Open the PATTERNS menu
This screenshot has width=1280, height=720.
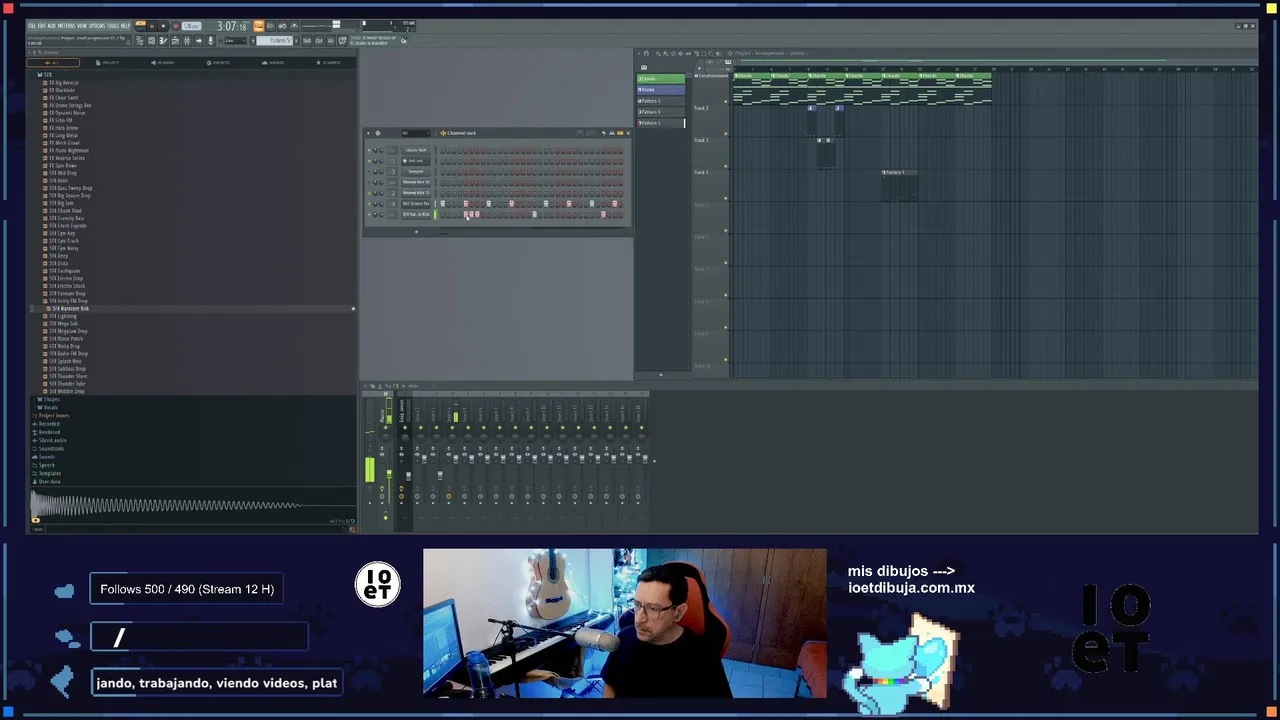click(x=66, y=26)
